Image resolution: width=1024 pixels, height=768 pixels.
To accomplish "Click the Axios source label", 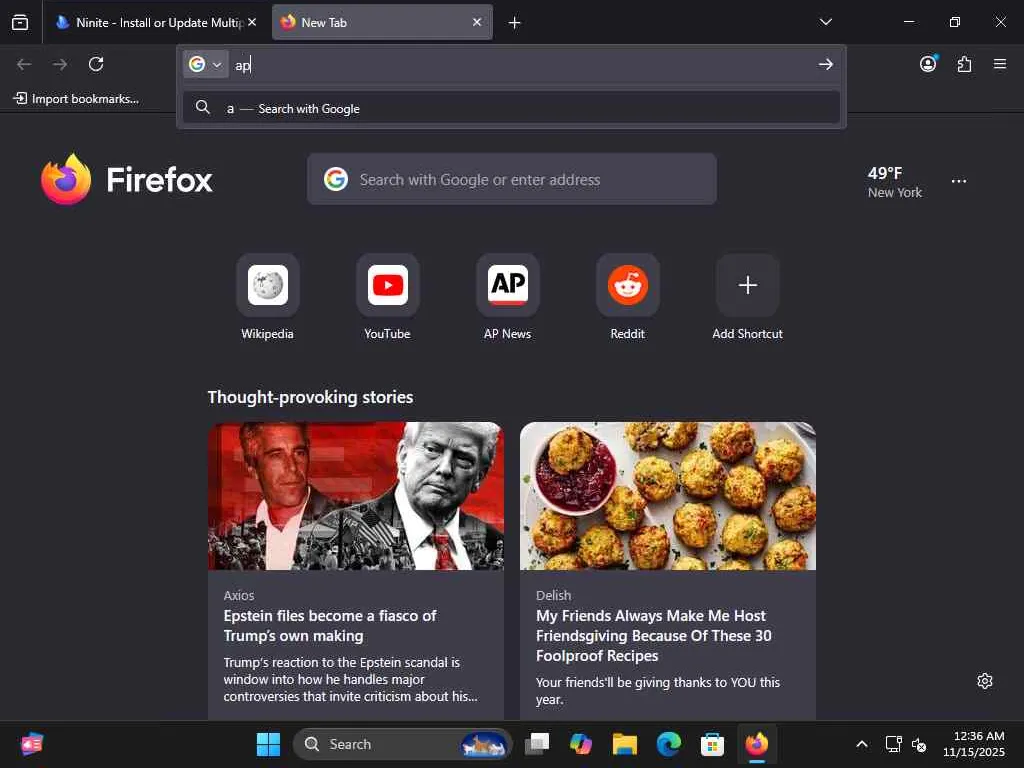I will (238, 595).
